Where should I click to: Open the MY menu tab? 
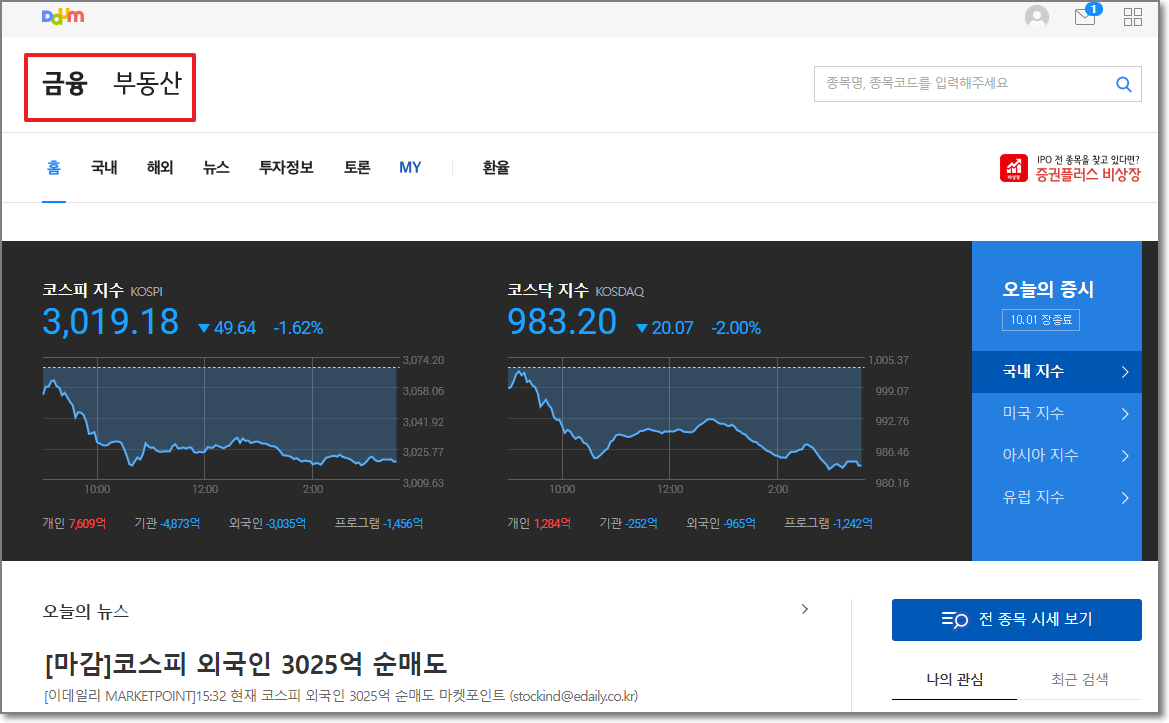pyautogui.click(x=410, y=168)
